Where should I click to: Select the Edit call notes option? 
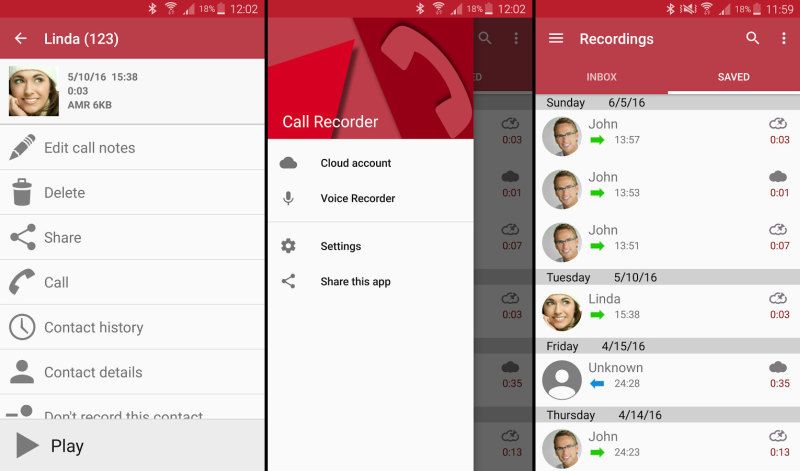coord(132,147)
